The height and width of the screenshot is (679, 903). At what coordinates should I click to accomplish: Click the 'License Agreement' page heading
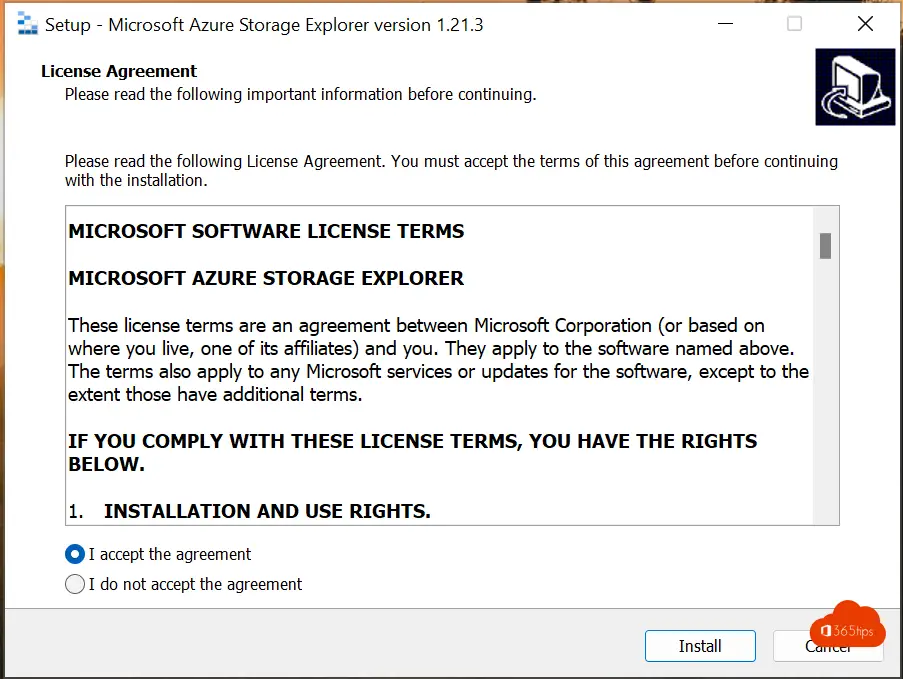click(119, 71)
